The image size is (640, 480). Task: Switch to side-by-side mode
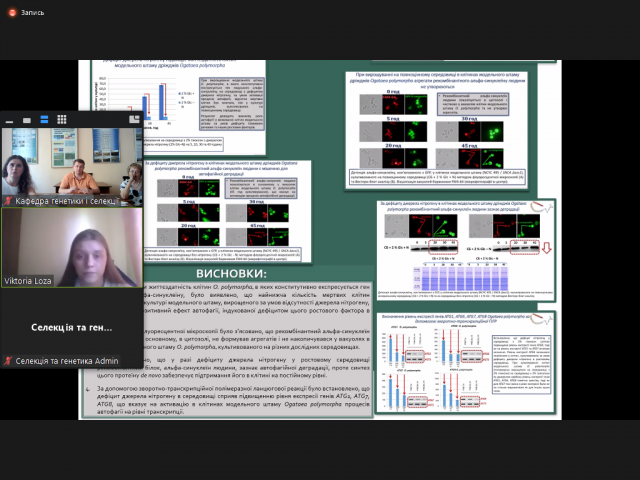click(134, 119)
